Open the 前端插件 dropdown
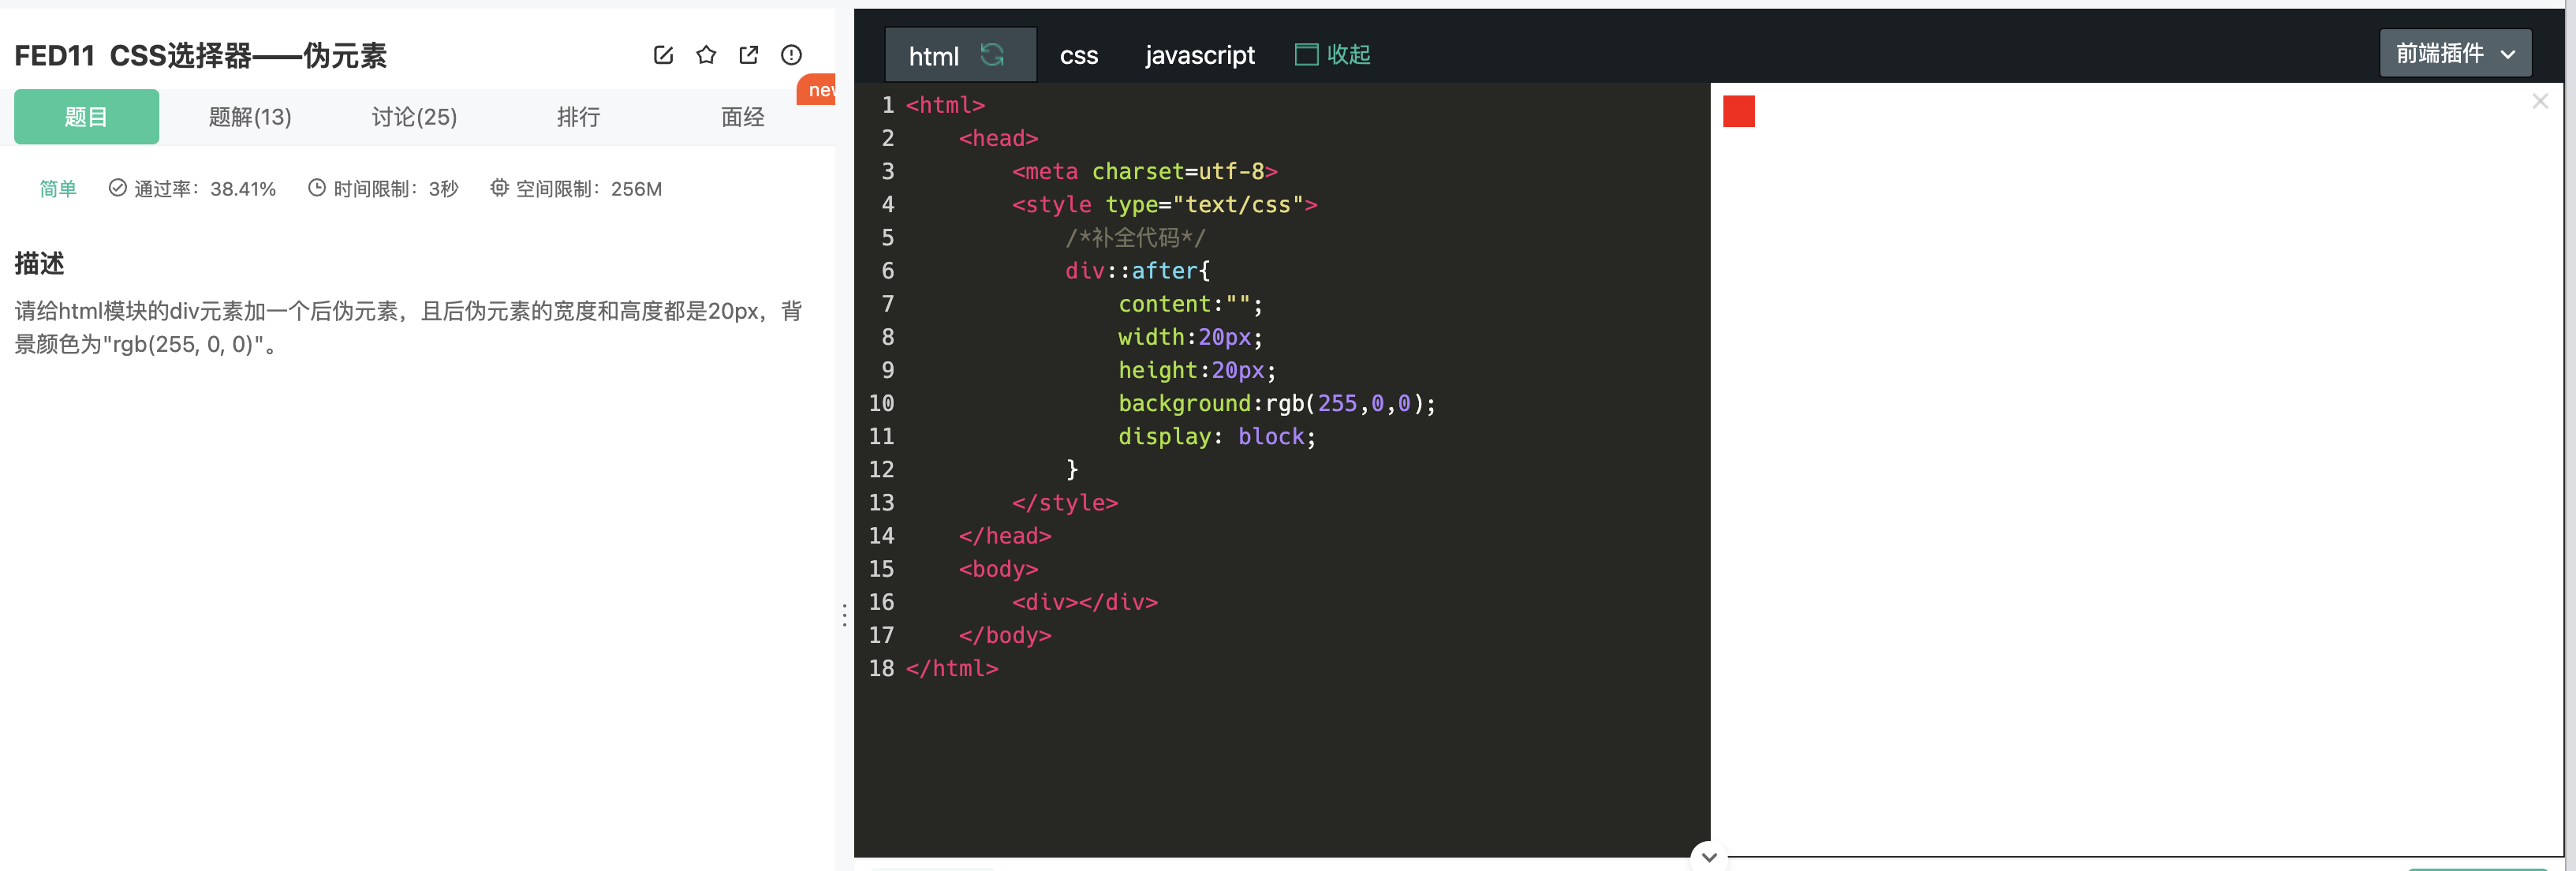This screenshot has width=2576, height=871. pyautogui.click(x=2455, y=53)
